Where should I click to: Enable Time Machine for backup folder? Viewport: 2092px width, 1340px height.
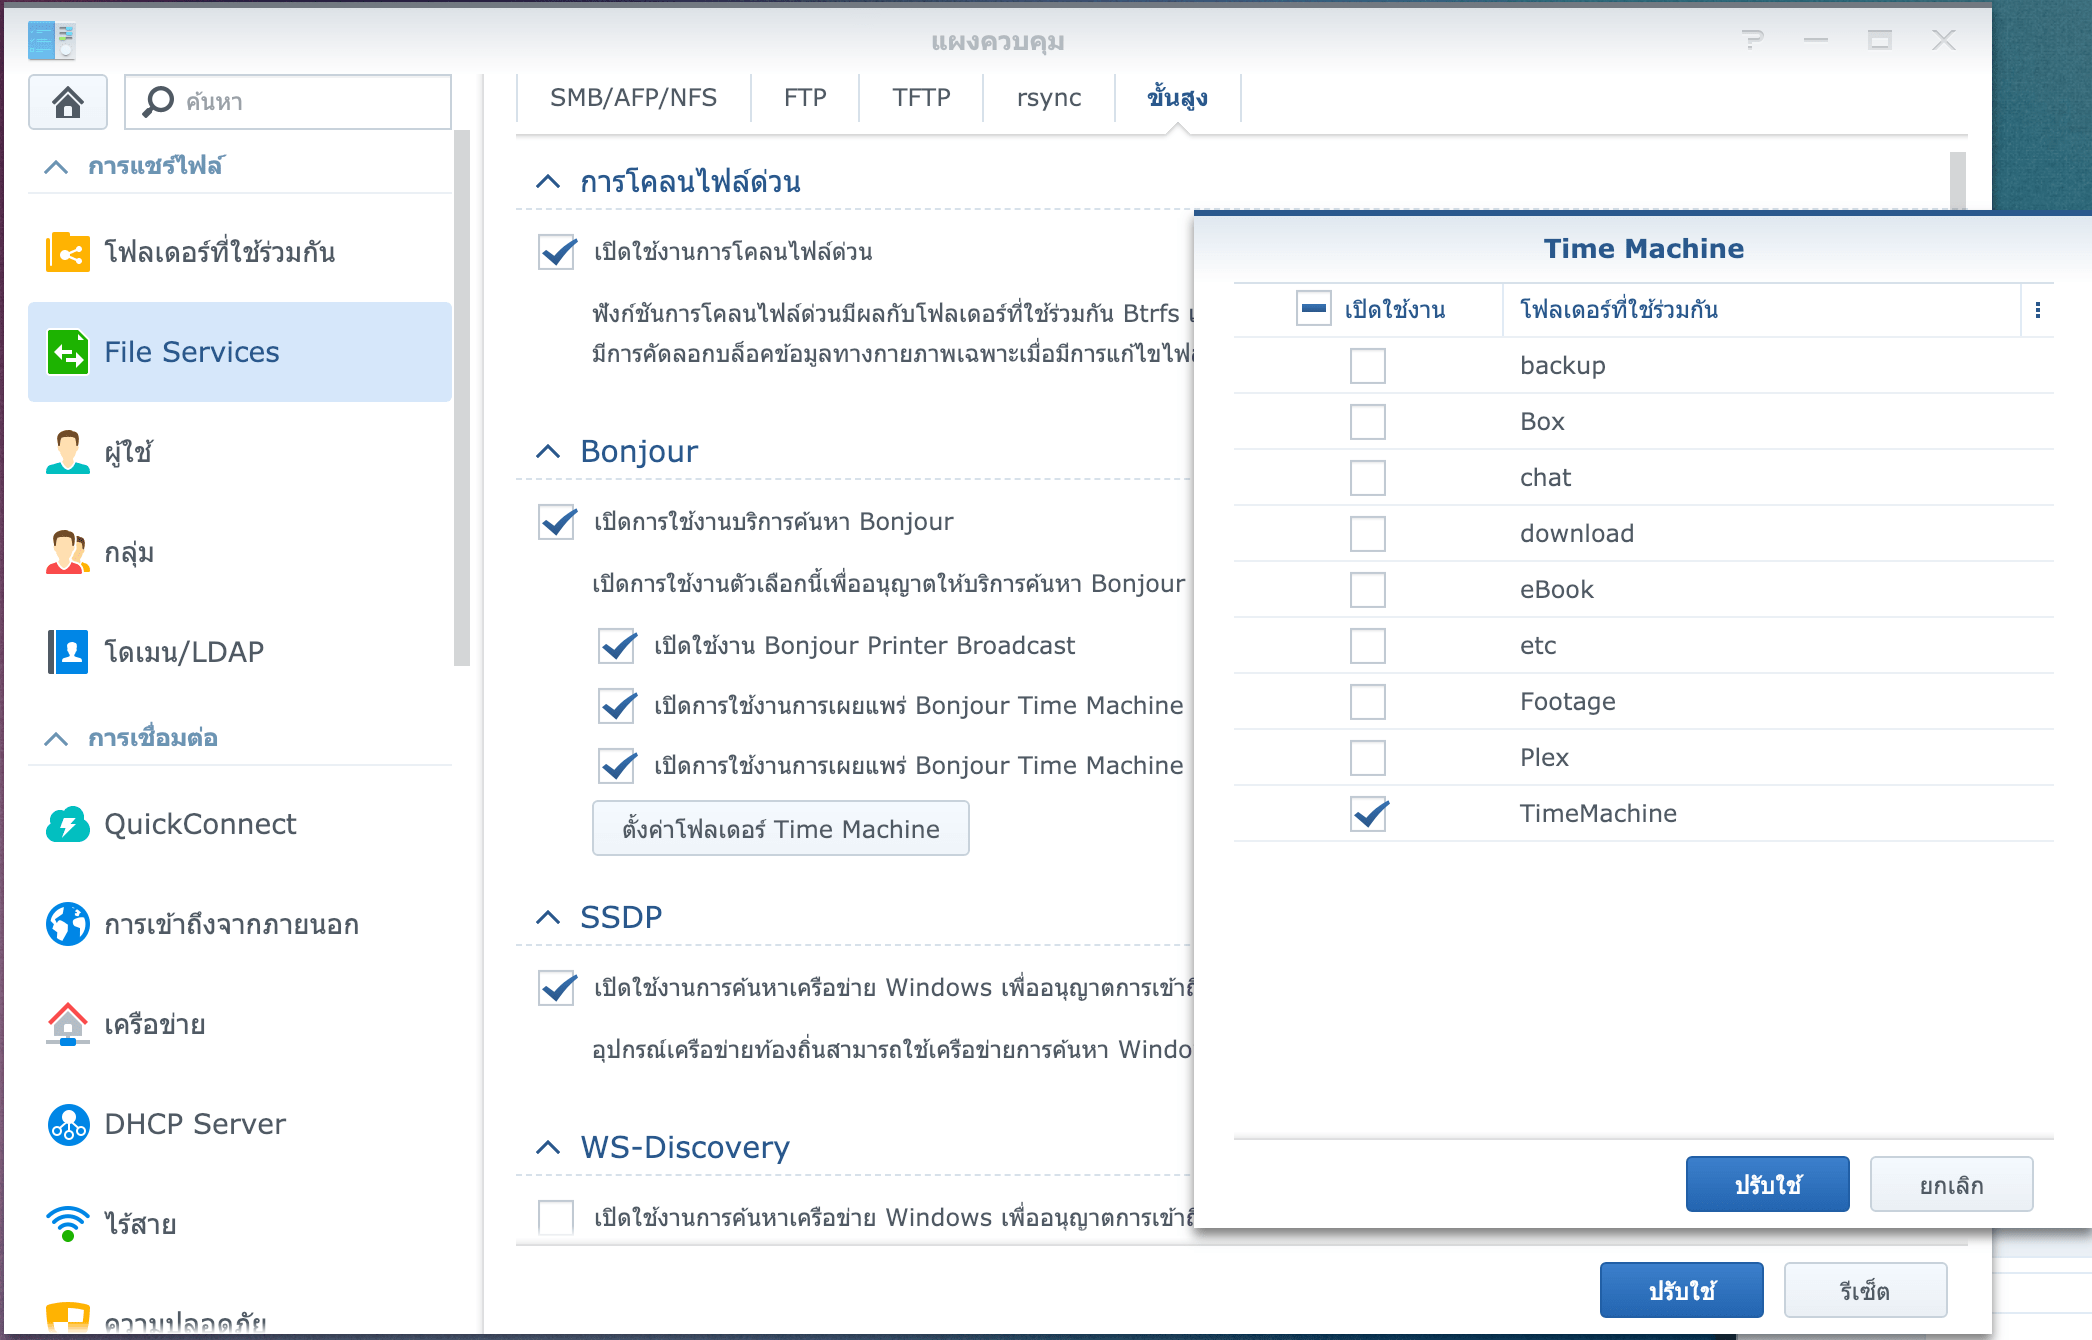point(1367,366)
